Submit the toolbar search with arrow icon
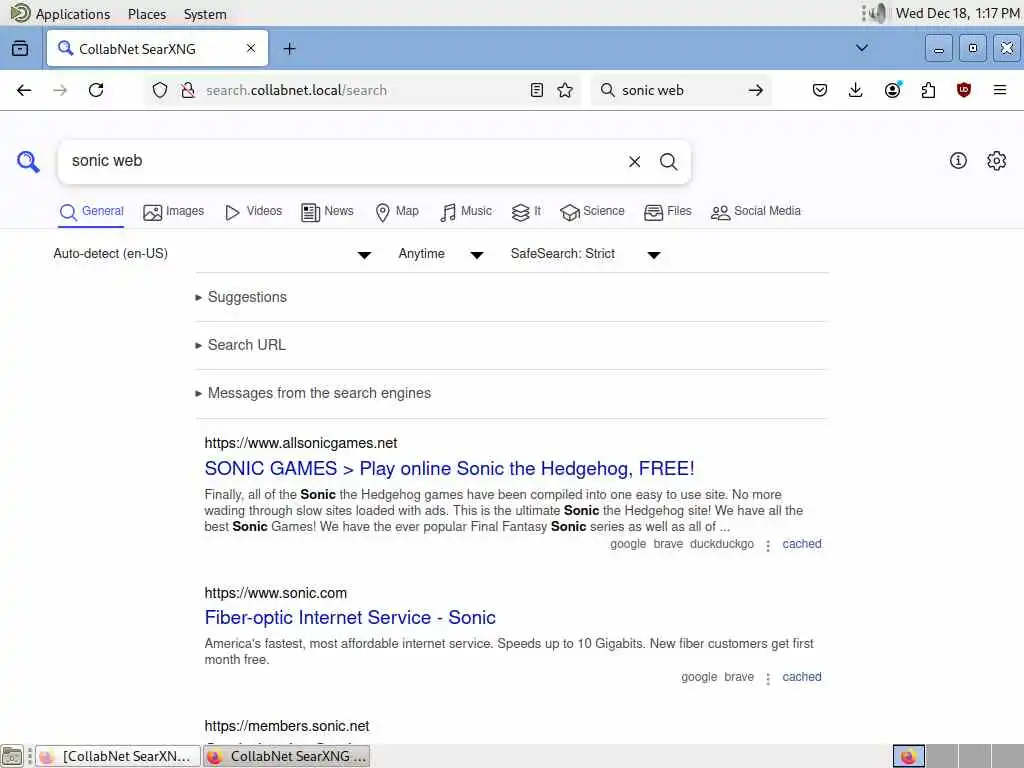The image size is (1024, 768). 756,90
